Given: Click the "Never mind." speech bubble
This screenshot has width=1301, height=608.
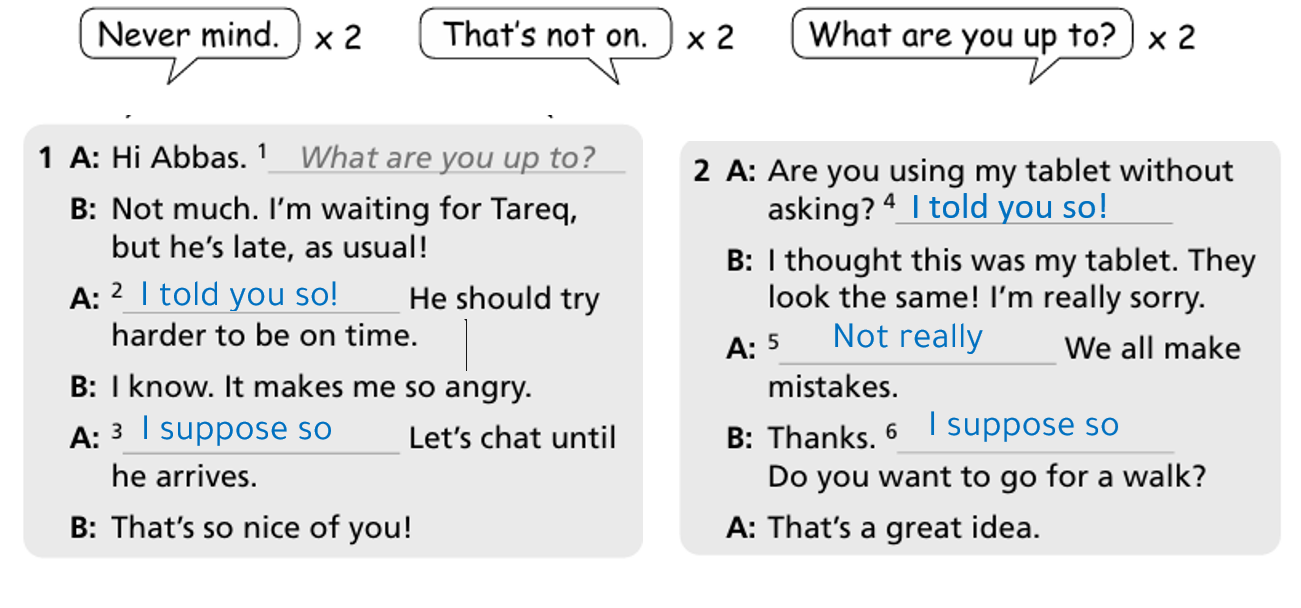Looking at the screenshot, I should coord(189,37).
